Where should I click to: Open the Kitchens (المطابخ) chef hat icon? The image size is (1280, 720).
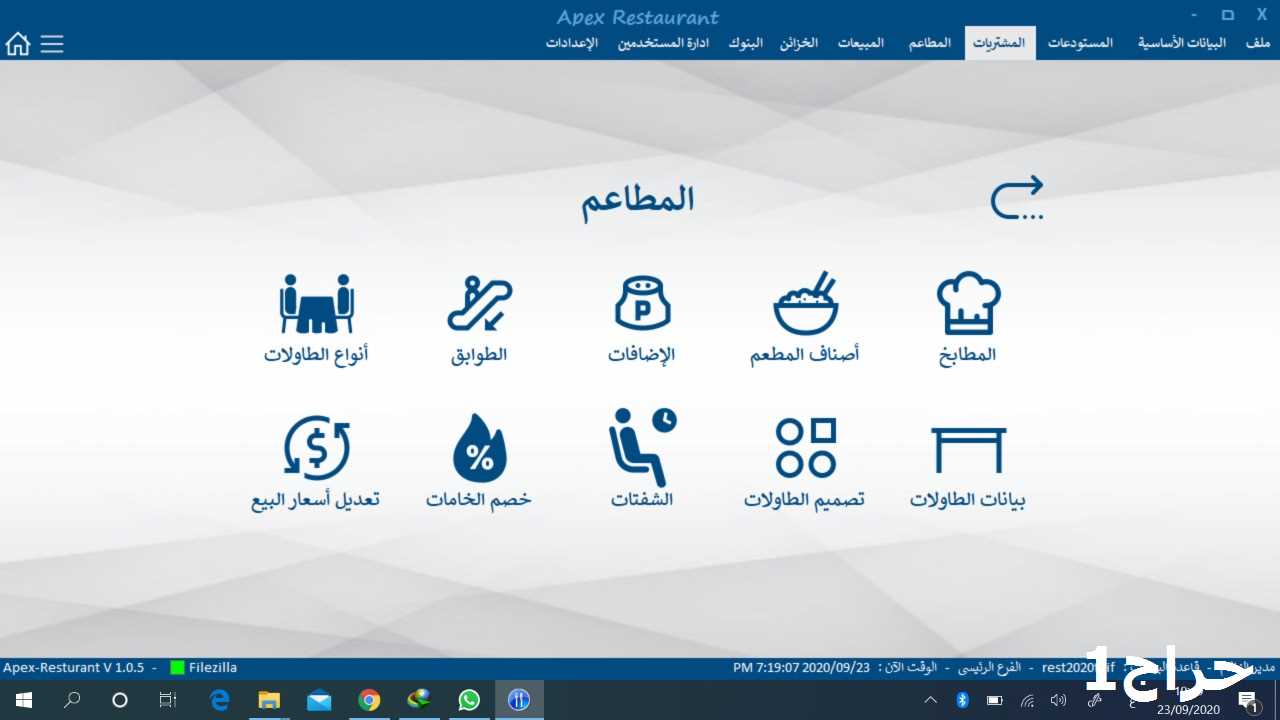tap(968, 304)
